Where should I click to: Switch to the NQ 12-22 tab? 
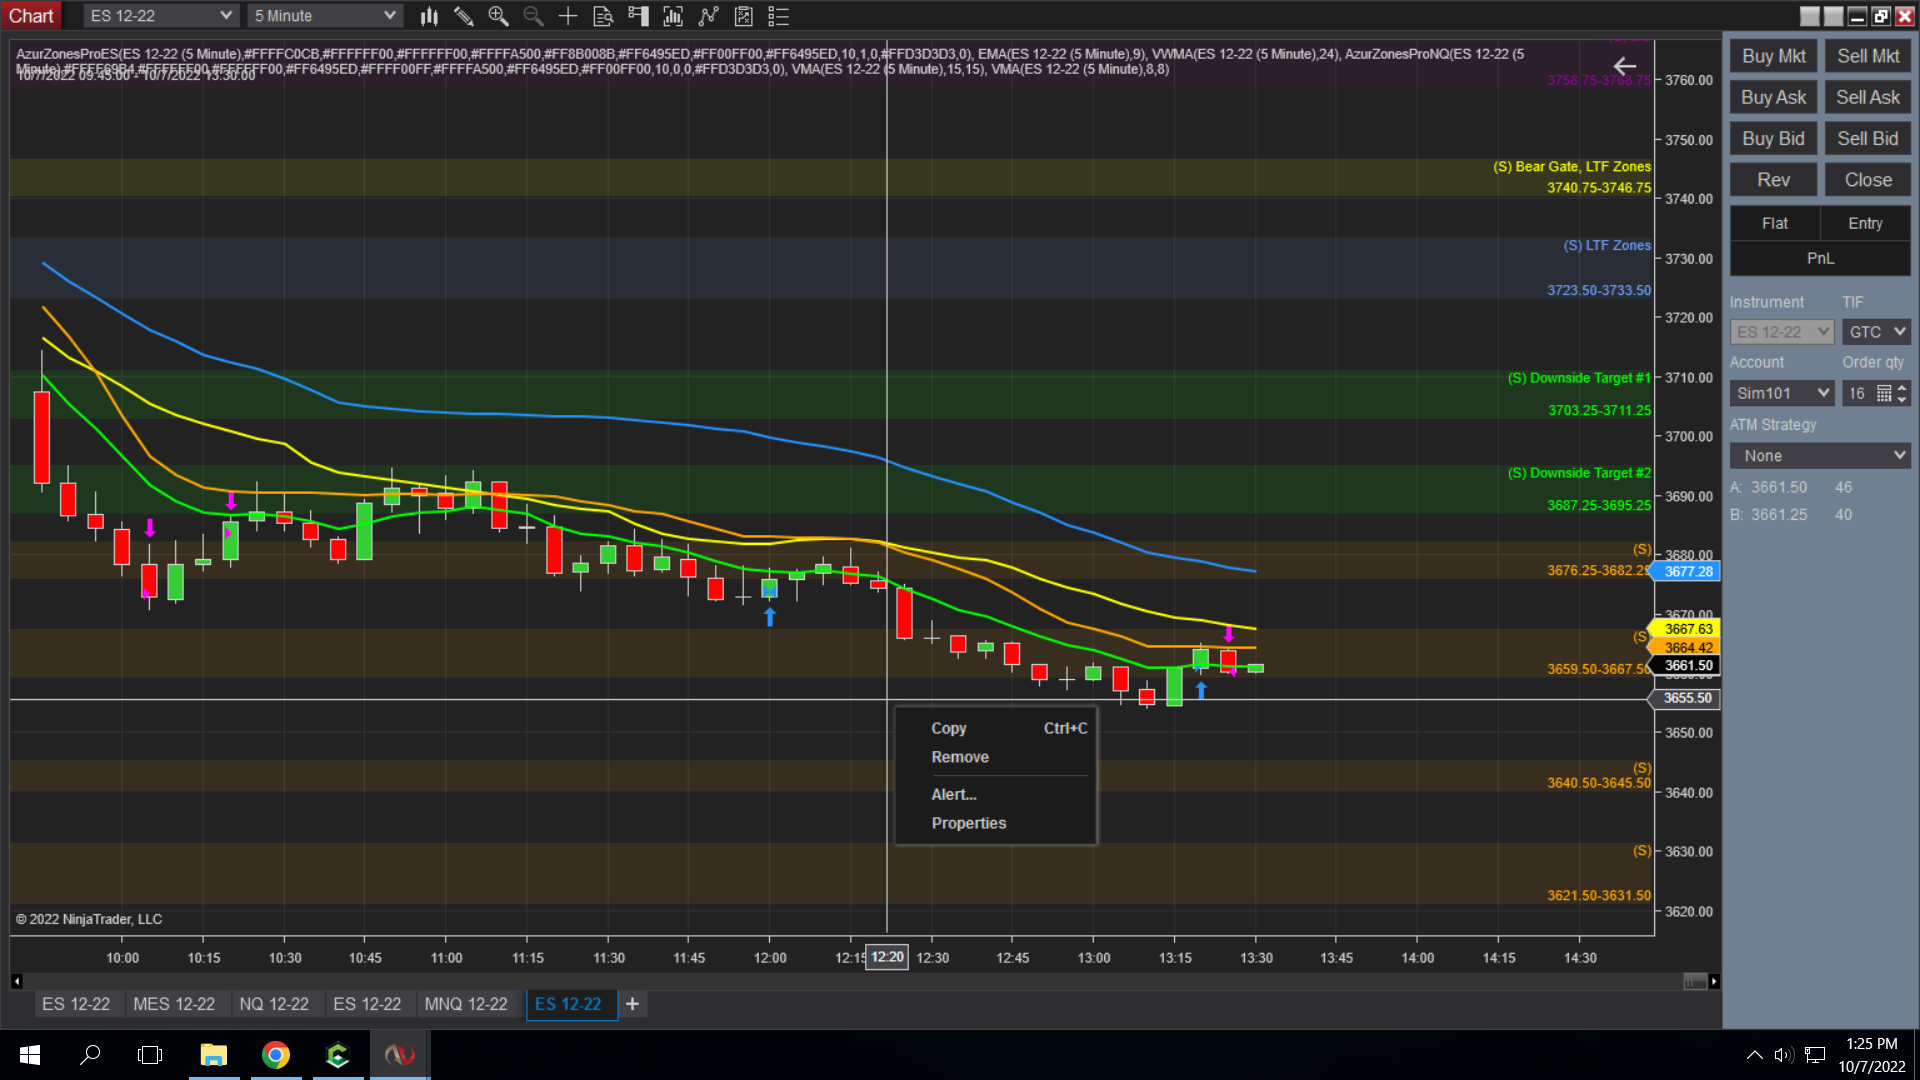pyautogui.click(x=274, y=1004)
